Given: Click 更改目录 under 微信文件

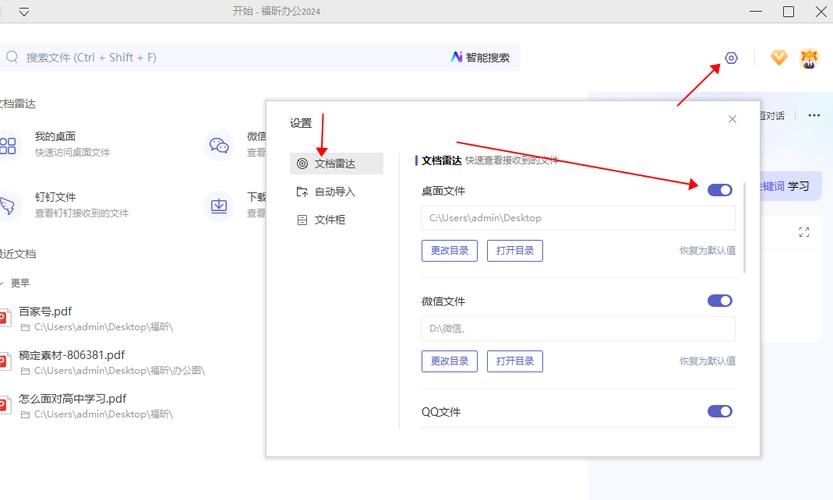Looking at the screenshot, I should coord(449,361).
